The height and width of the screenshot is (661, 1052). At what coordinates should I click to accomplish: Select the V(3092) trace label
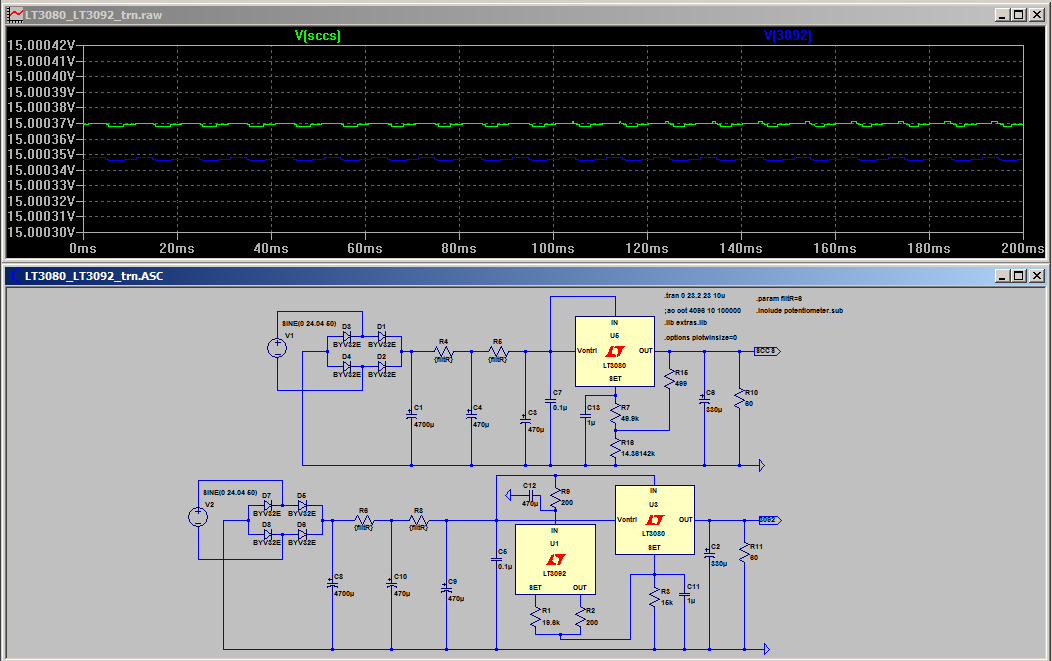pos(788,36)
